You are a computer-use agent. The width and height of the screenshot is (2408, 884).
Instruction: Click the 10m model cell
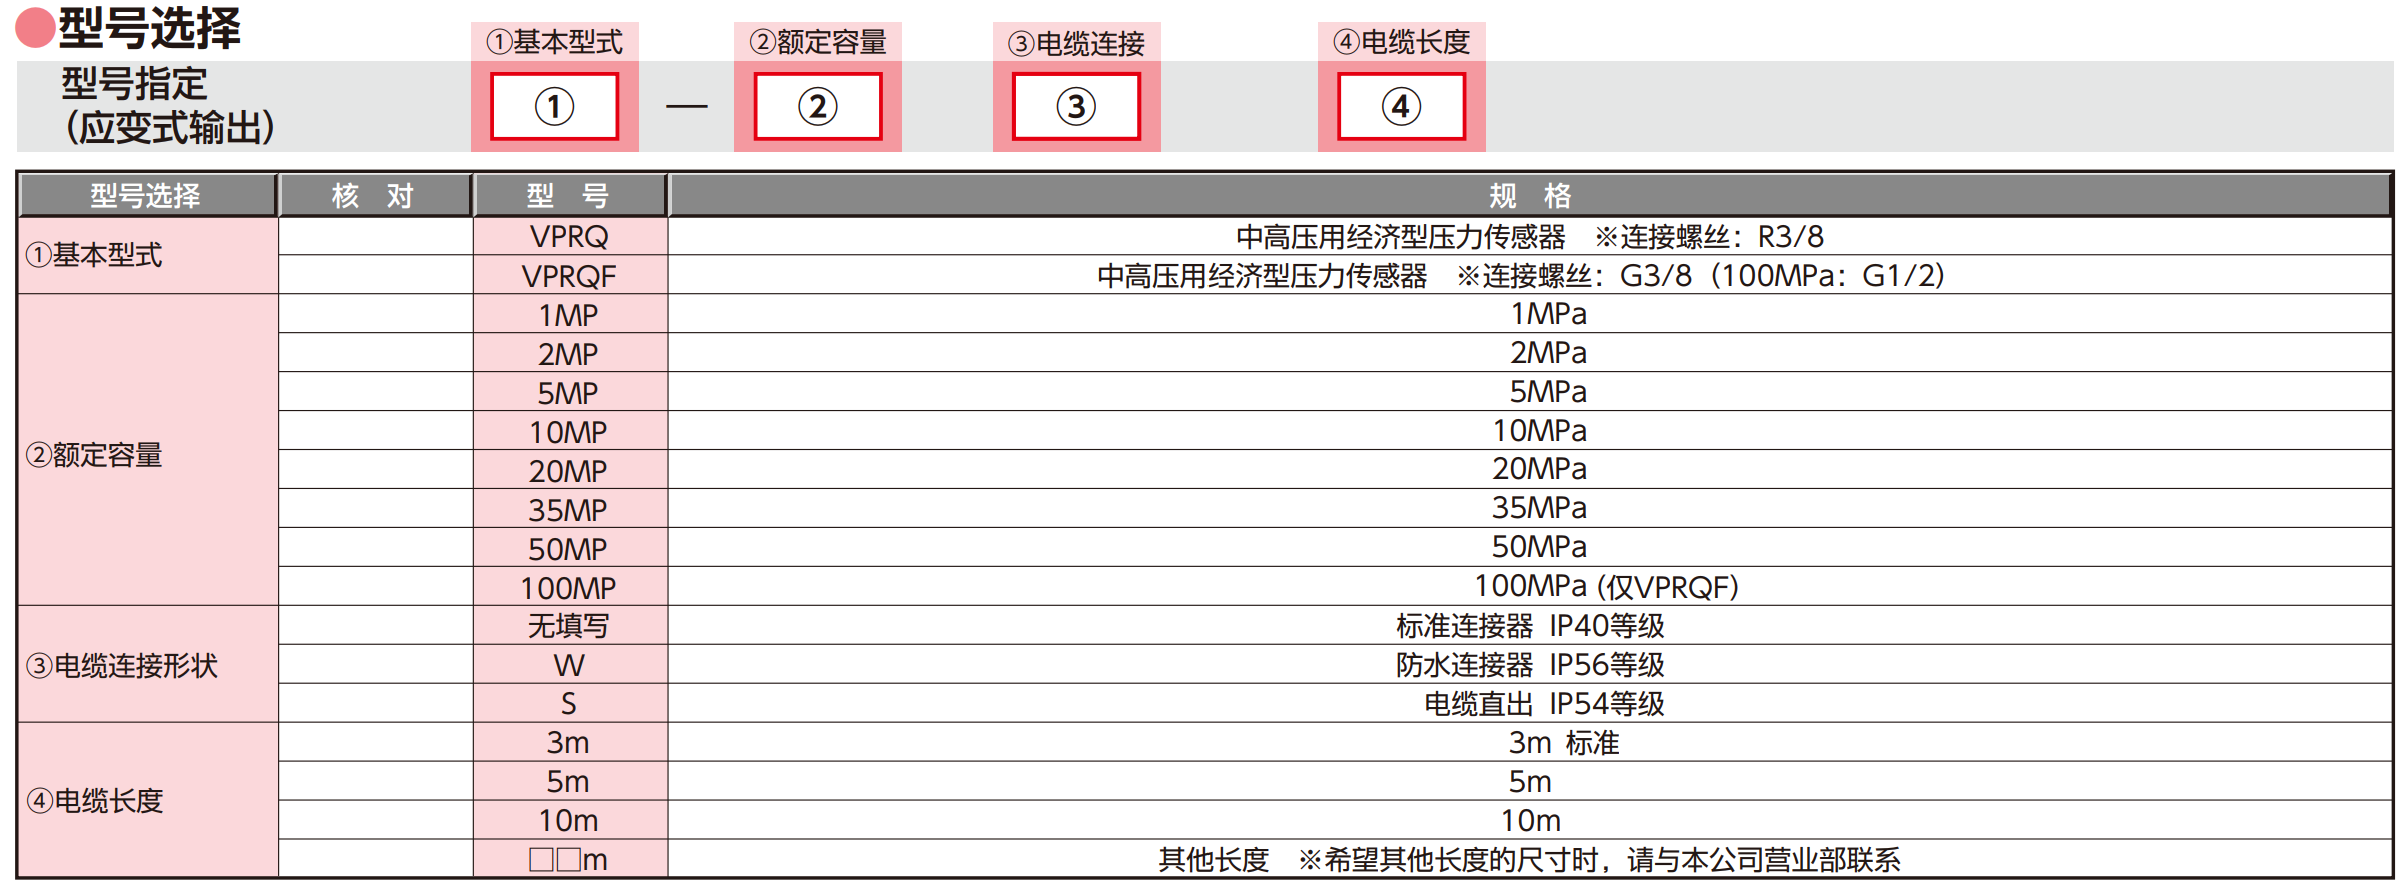[x=570, y=820]
